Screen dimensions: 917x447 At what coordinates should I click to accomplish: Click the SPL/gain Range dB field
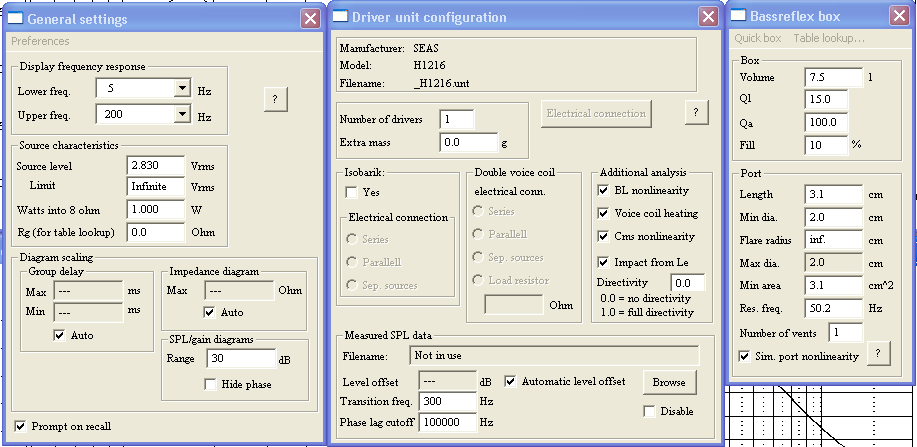tap(240, 359)
